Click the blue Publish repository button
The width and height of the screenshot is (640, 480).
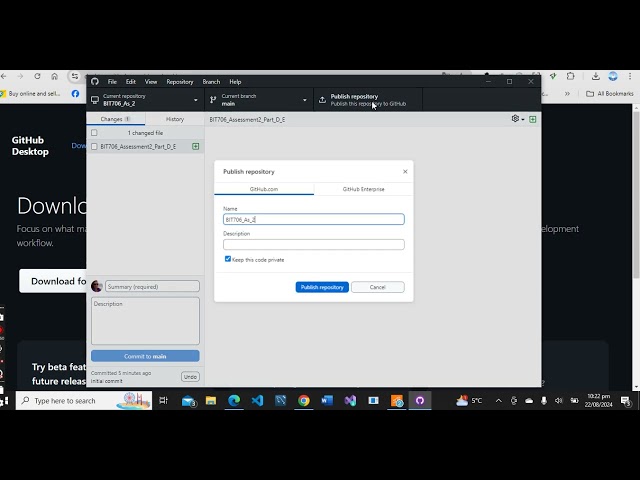point(322,287)
